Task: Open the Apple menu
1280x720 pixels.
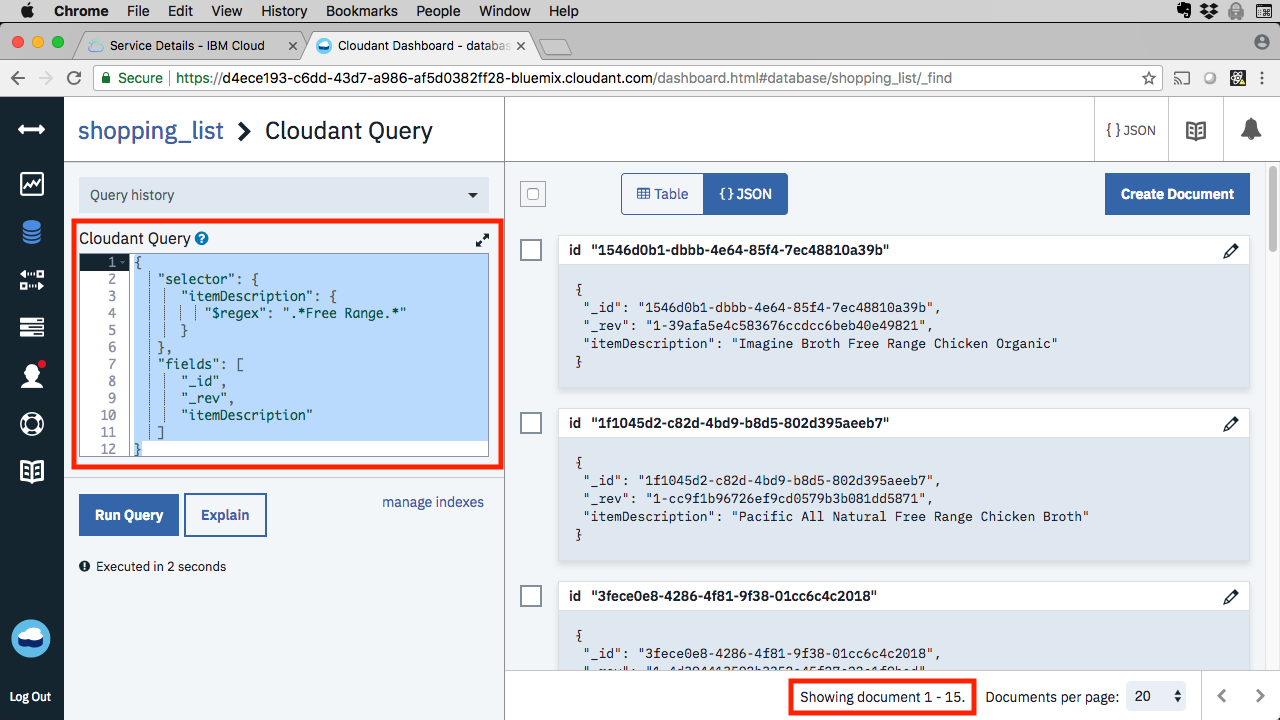Action: pos(27,11)
